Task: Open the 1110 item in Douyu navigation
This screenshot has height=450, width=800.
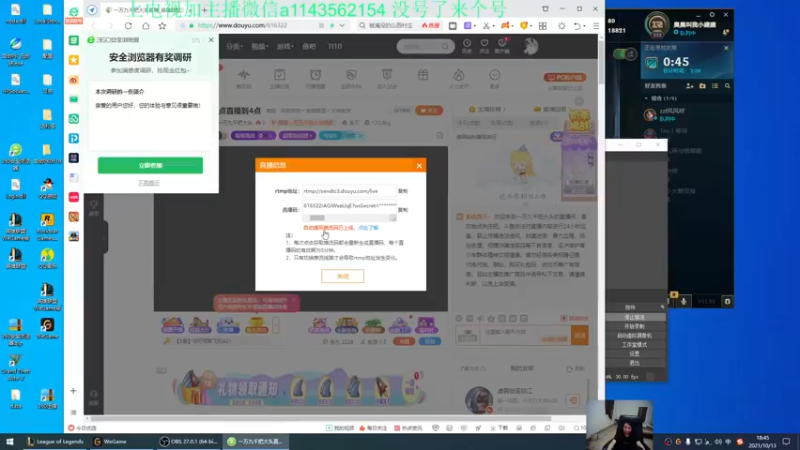Action: (x=335, y=46)
